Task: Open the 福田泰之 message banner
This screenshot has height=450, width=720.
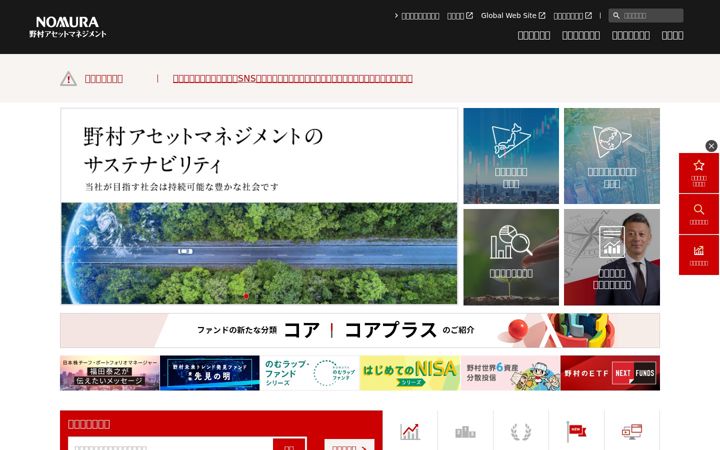Action: point(110,373)
